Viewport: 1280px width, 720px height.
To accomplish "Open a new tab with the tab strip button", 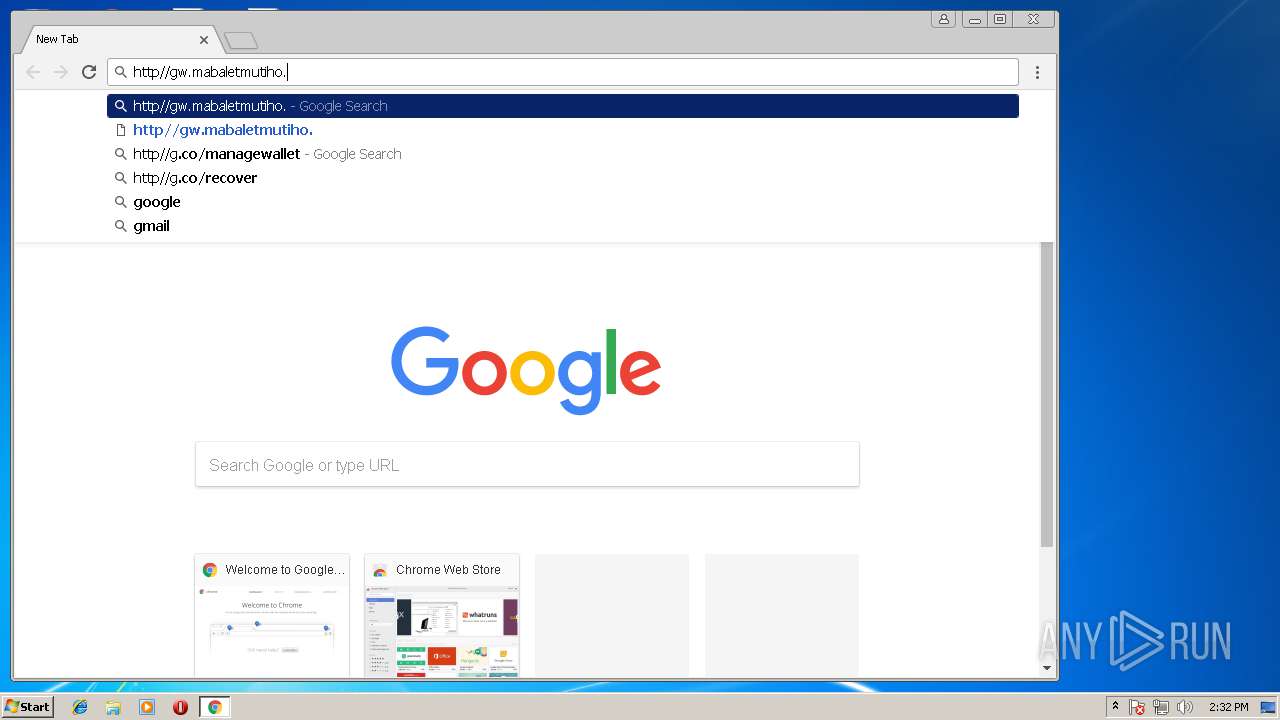I will coord(241,40).
